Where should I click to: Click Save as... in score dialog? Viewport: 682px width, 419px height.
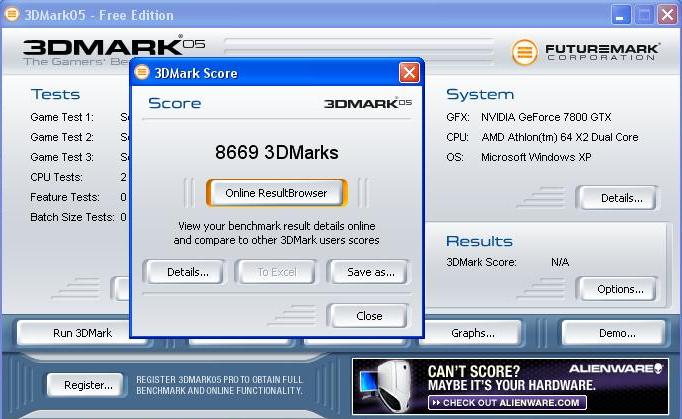click(x=371, y=272)
